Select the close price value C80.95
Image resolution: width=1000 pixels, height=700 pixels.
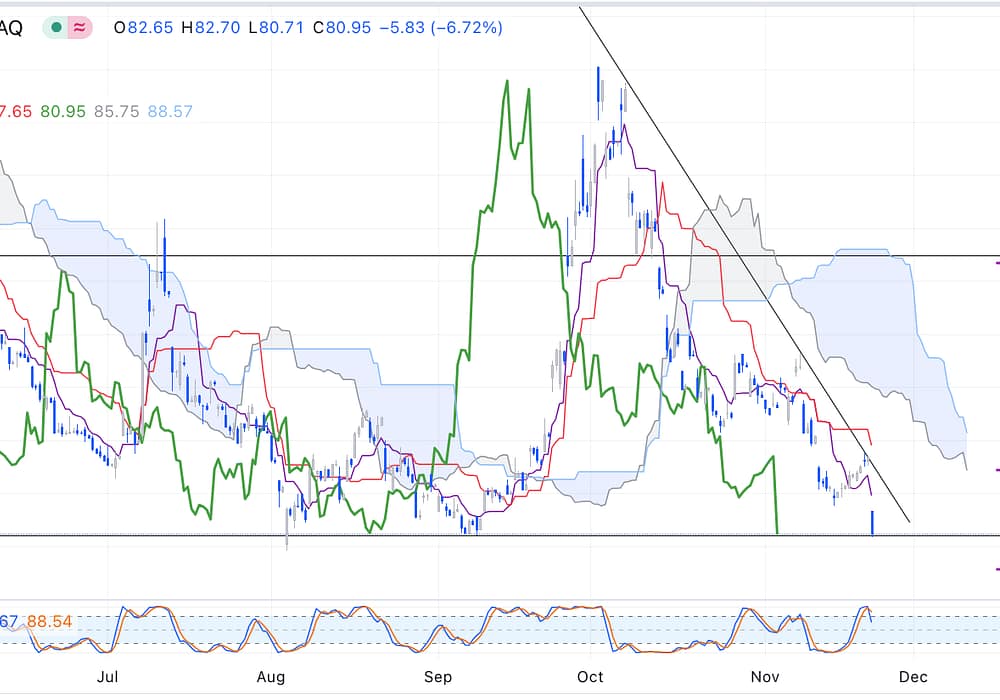pyautogui.click(x=343, y=28)
